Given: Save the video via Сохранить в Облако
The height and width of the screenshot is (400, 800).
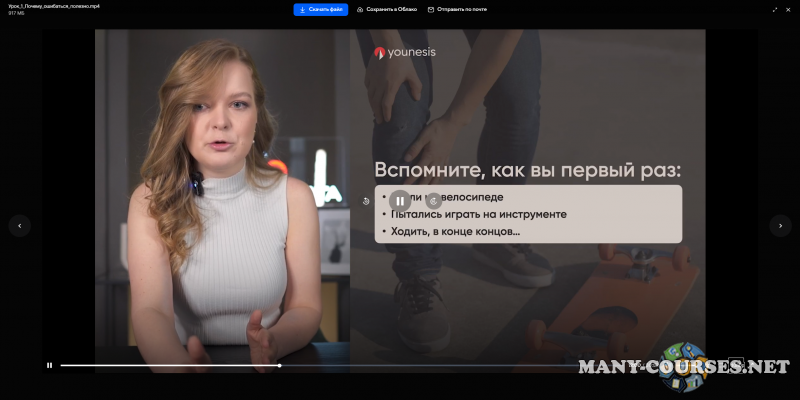Looking at the screenshot, I should [x=387, y=9].
